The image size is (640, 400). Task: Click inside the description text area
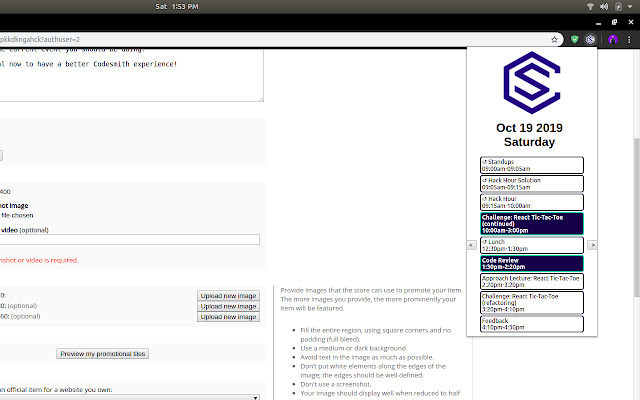tap(131, 76)
